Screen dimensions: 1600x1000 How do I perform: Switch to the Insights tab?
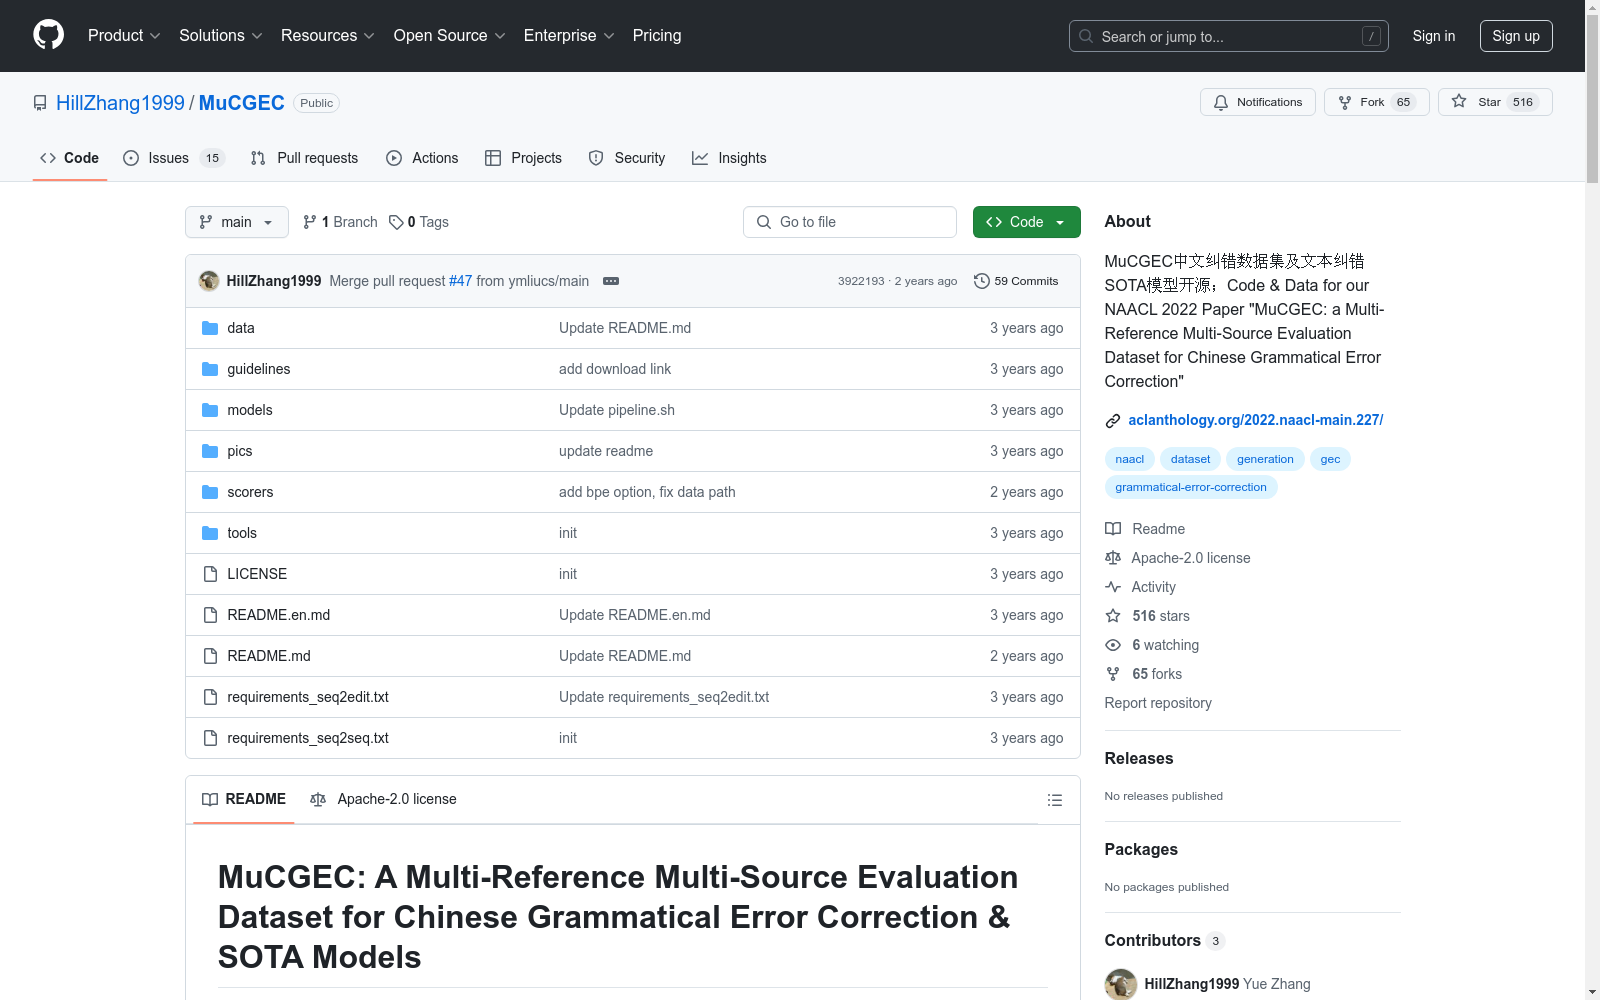click(729, 158)
